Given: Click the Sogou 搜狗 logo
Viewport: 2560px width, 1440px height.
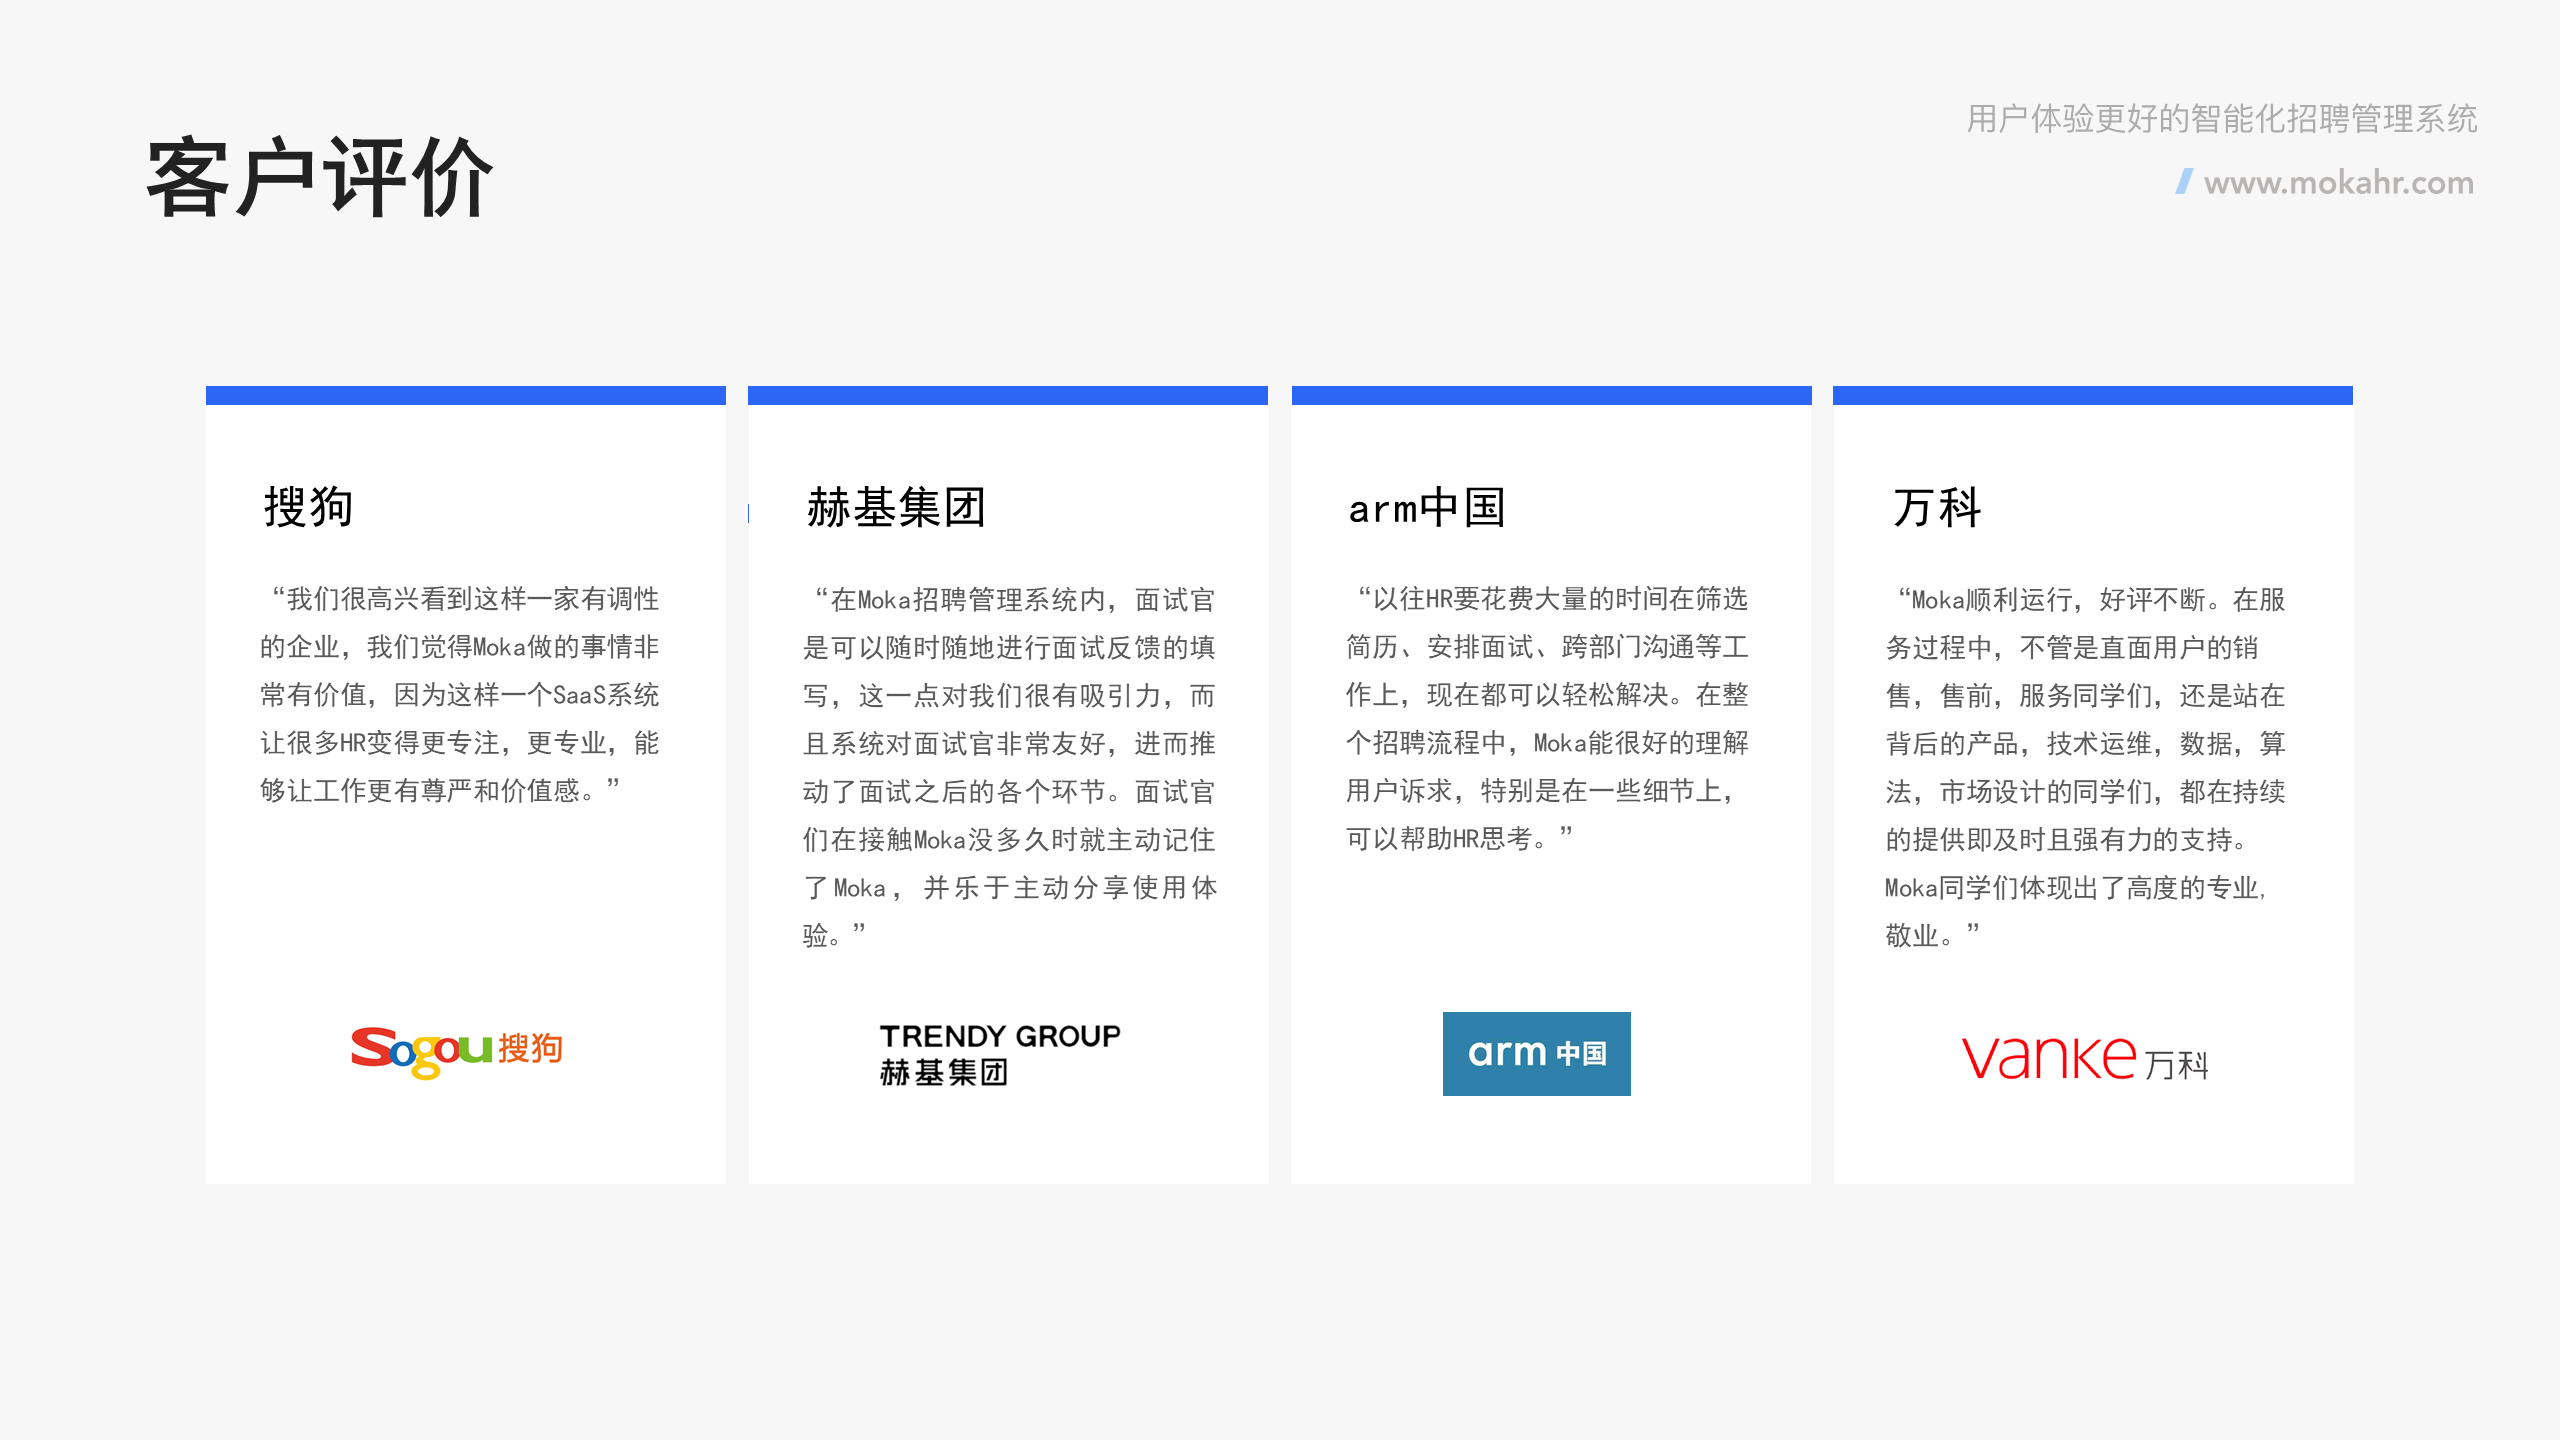Looking at the screenshot, I should point(457,1052).
